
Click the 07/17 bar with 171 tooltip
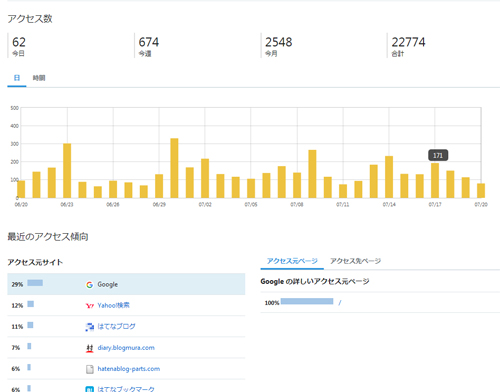pos(435,180)
